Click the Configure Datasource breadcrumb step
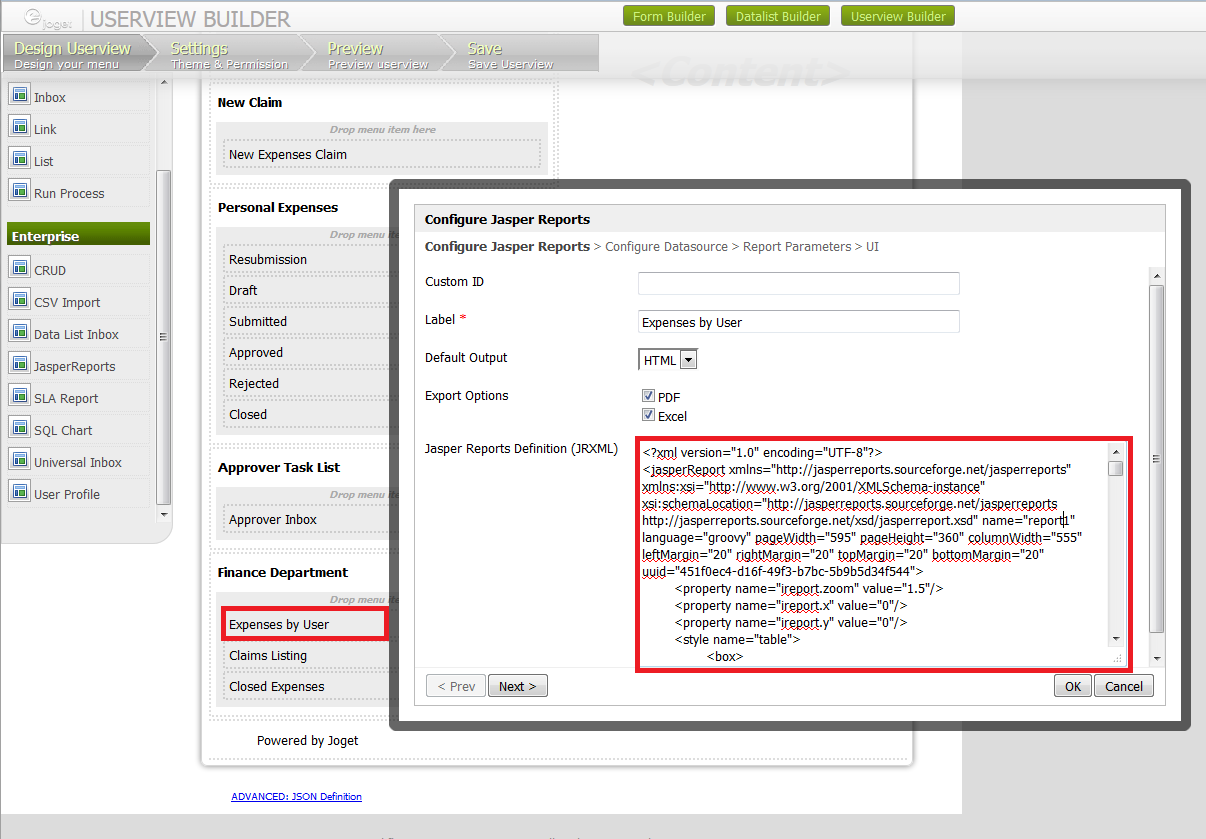 coord(667,246)
